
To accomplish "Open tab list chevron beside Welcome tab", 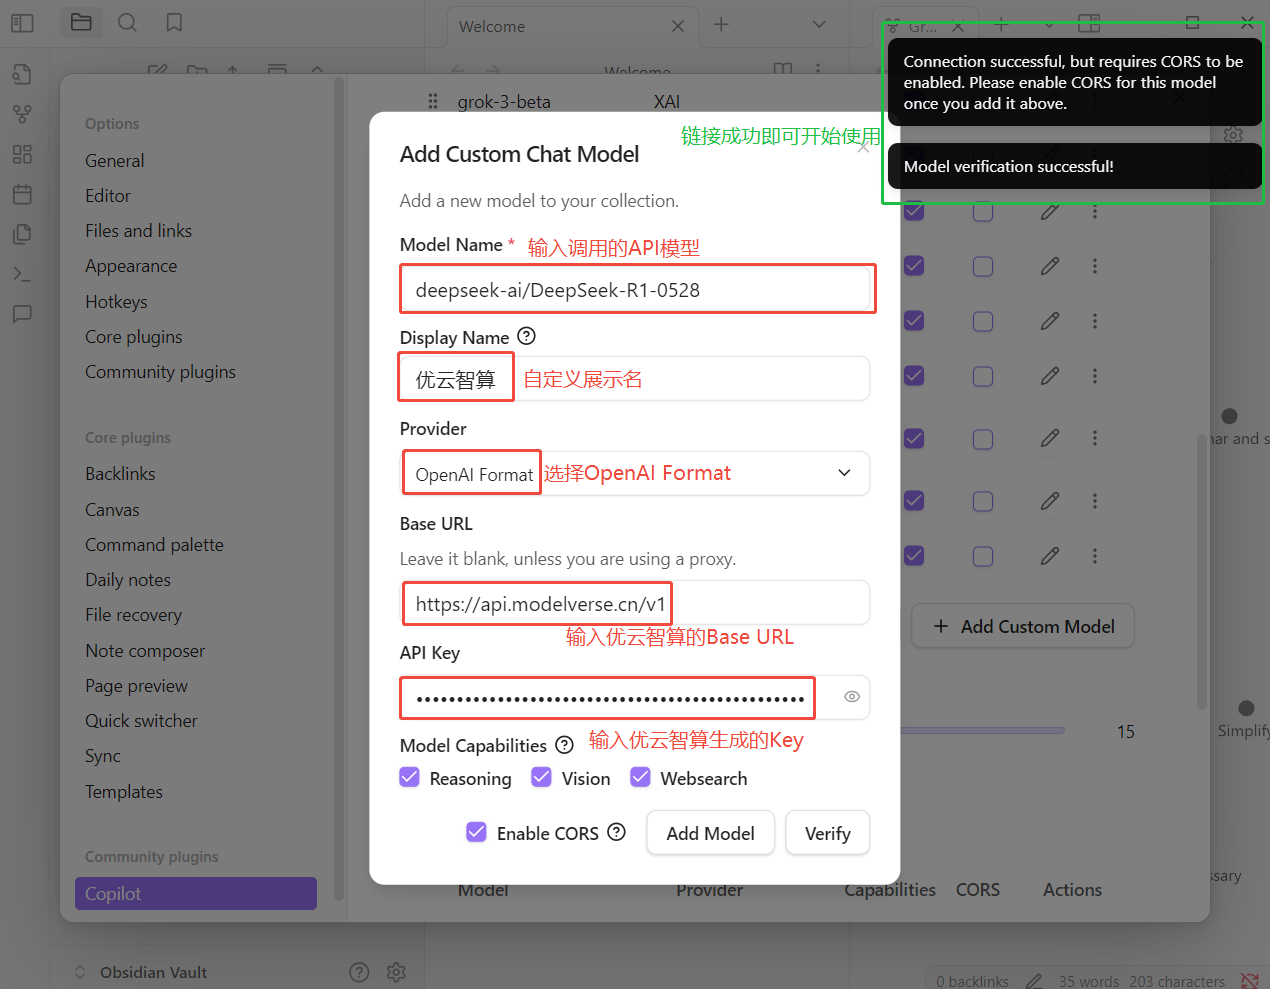I will click(819, 24).
